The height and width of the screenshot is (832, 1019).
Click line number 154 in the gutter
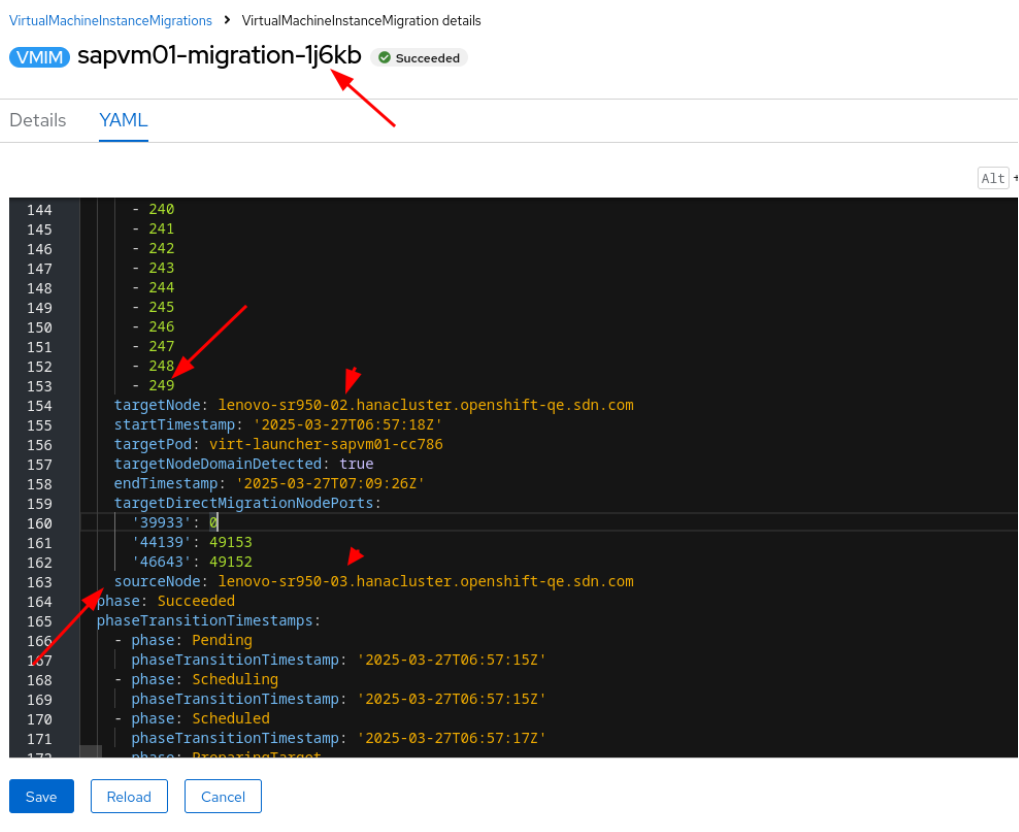coord(40,406)
